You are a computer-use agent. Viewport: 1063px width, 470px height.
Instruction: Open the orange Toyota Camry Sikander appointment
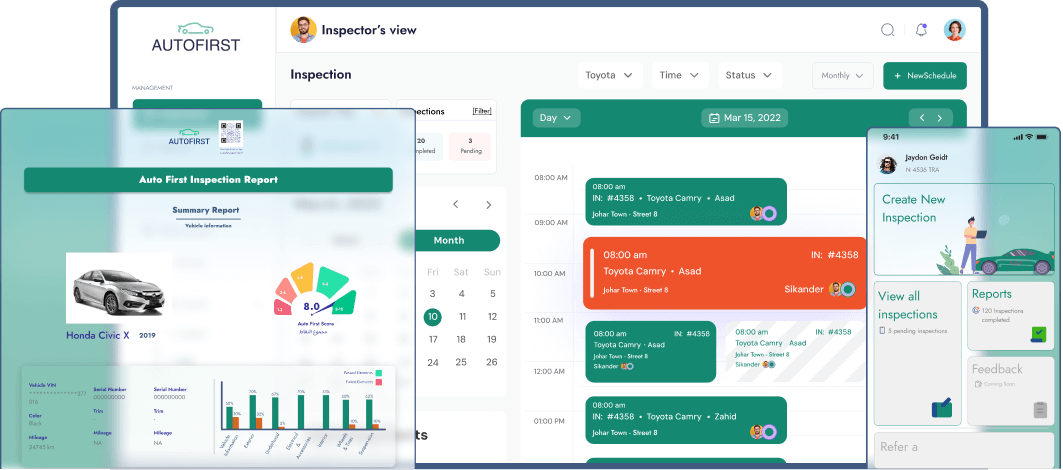point(725,273)
